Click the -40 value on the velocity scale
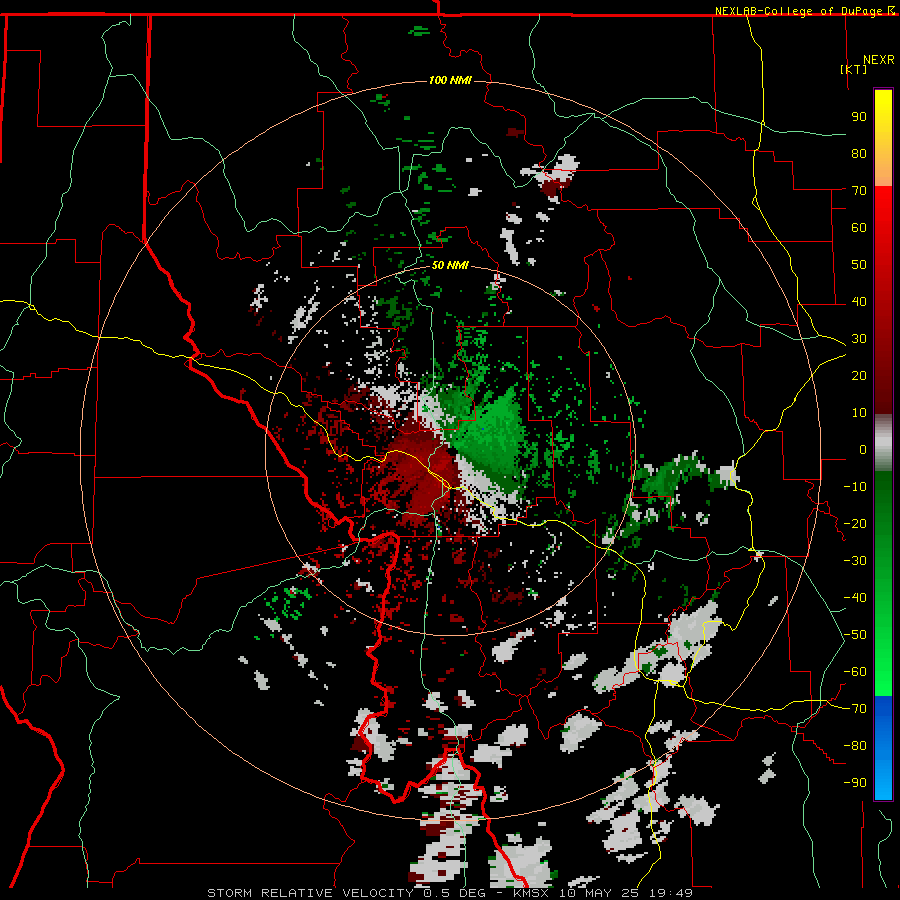The width and height of the screenshot is (900, 900). (855, 598)
